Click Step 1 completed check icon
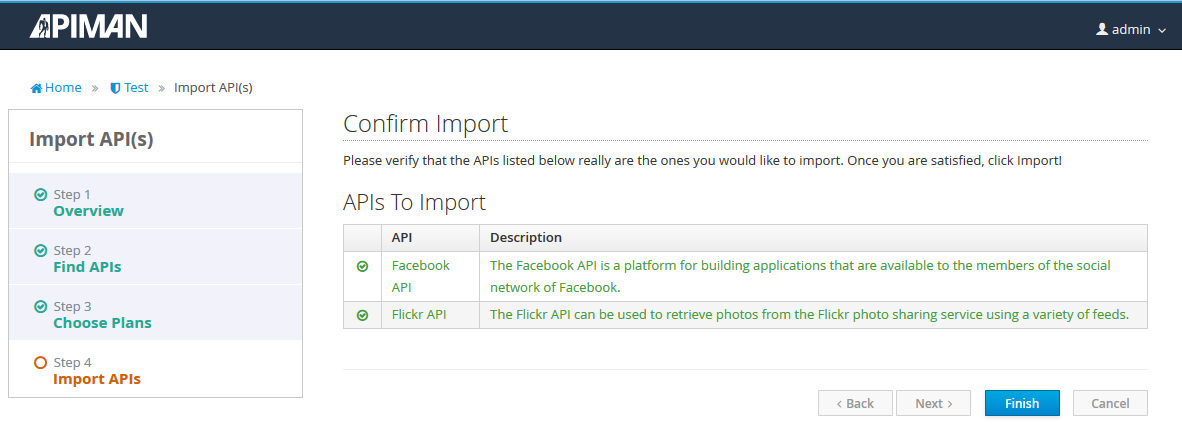 tap(41, 194)
